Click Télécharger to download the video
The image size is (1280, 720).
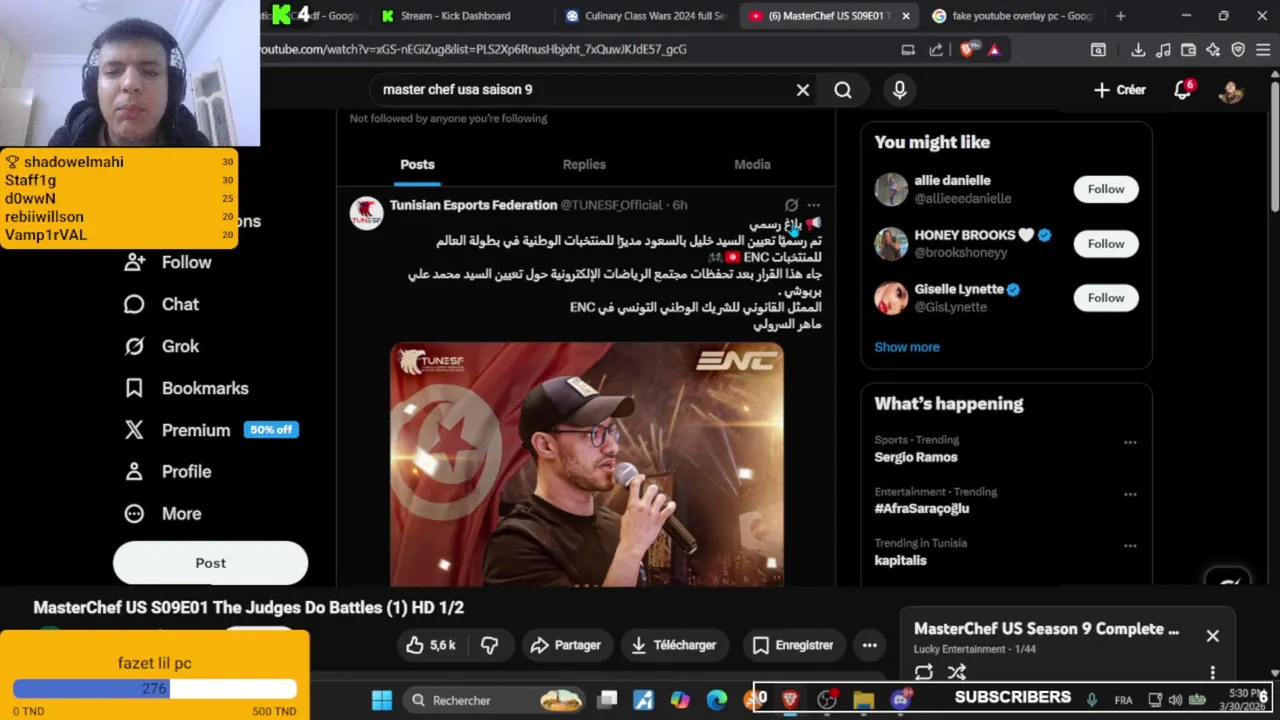[x=675, y=645]
